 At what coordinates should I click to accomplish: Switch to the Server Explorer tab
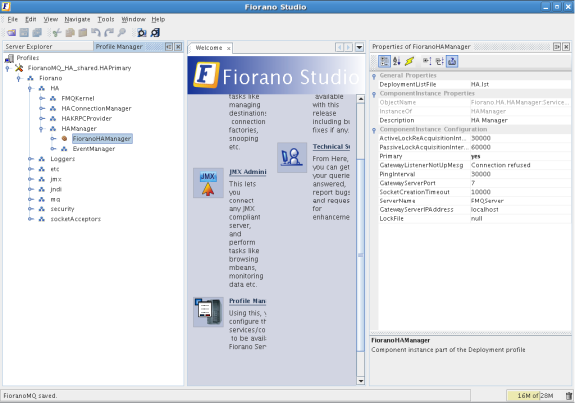(x=29, y=47)
